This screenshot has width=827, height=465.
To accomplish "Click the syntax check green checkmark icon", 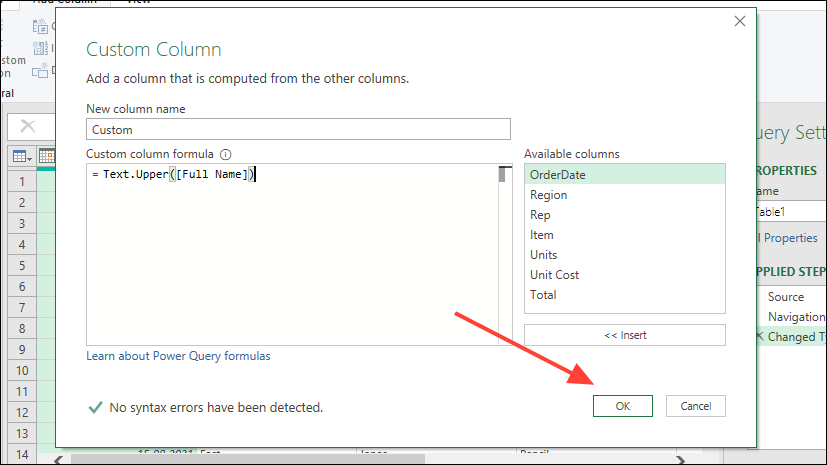I will click(x=95, y=407).
